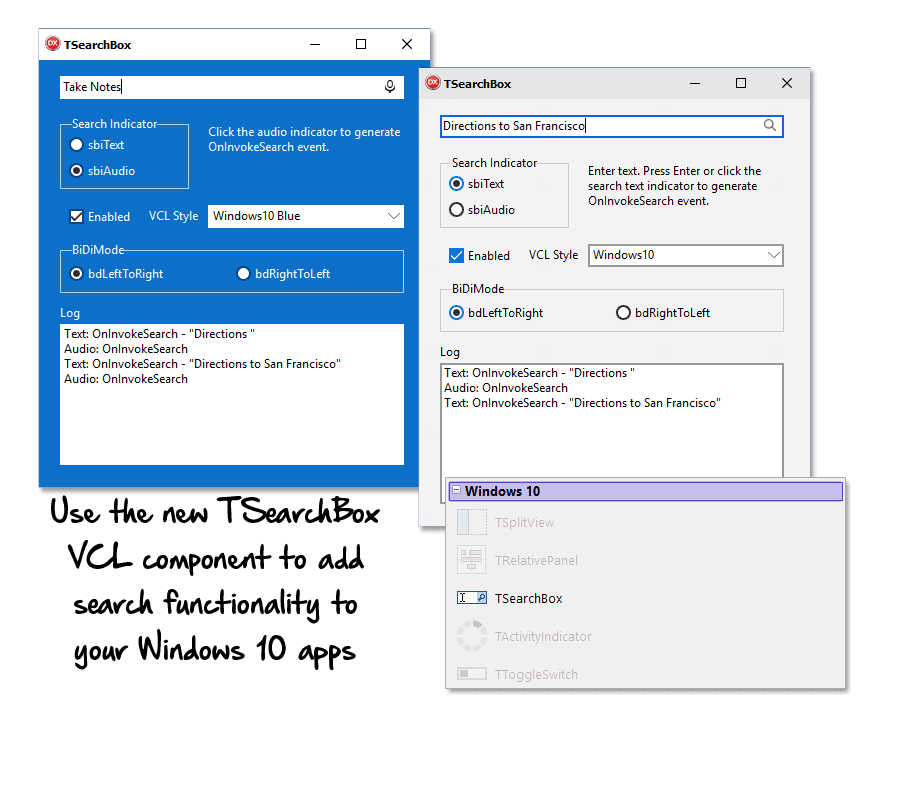902x789 pixels.
Task: Select bdRightToLeft radio in gray window
Action: 623,313
